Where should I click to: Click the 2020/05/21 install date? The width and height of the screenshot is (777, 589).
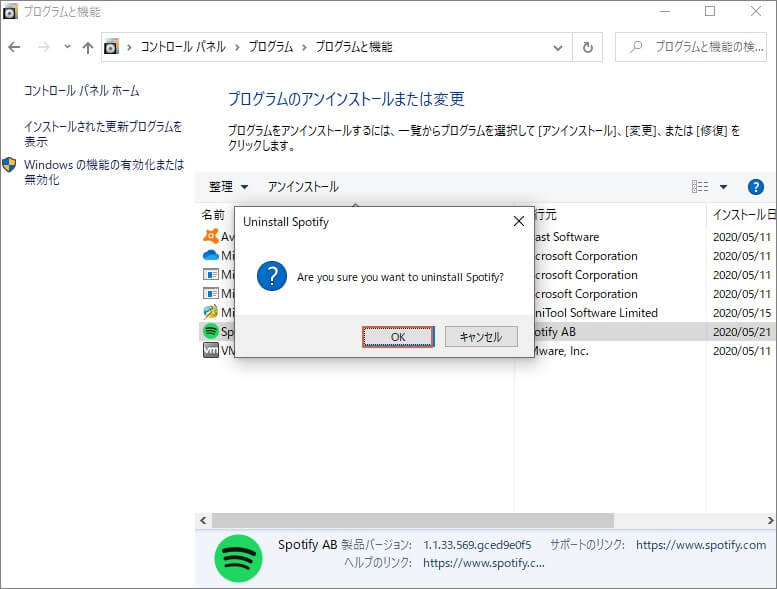pos(742,332)
